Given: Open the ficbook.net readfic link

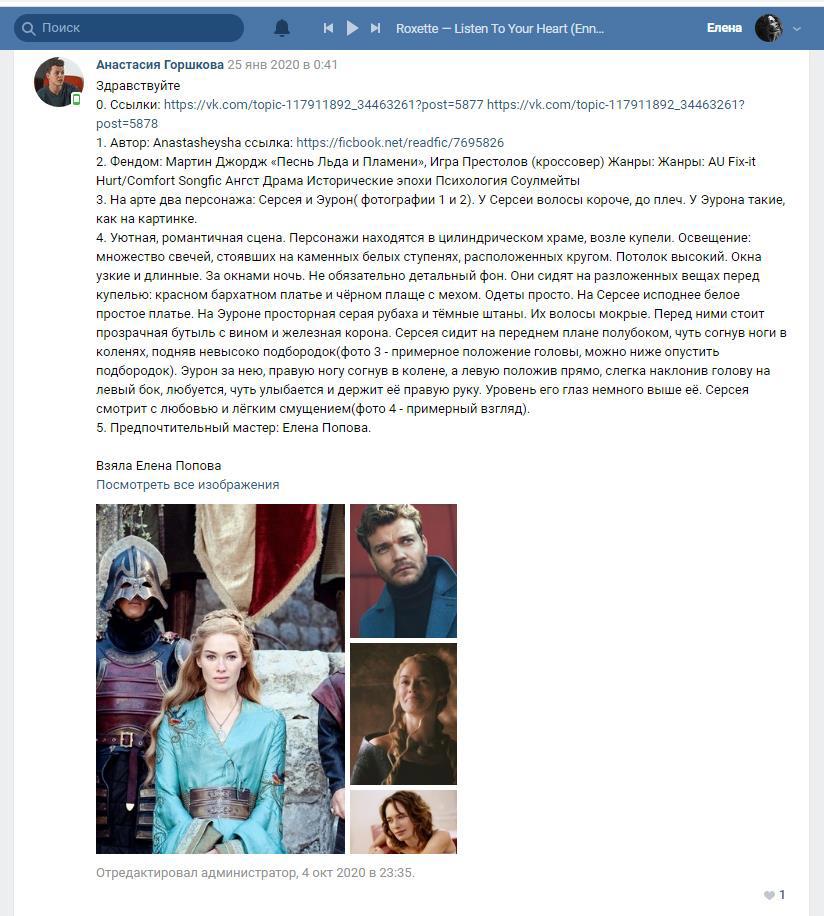Looking at the screenshot, I should (x=400, y=143).
